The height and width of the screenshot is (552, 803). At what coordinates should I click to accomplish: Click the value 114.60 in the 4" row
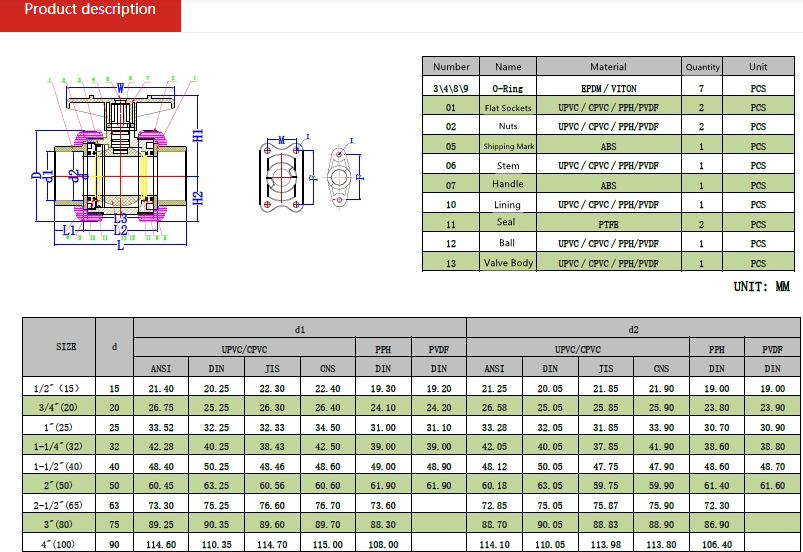point(161,544)
